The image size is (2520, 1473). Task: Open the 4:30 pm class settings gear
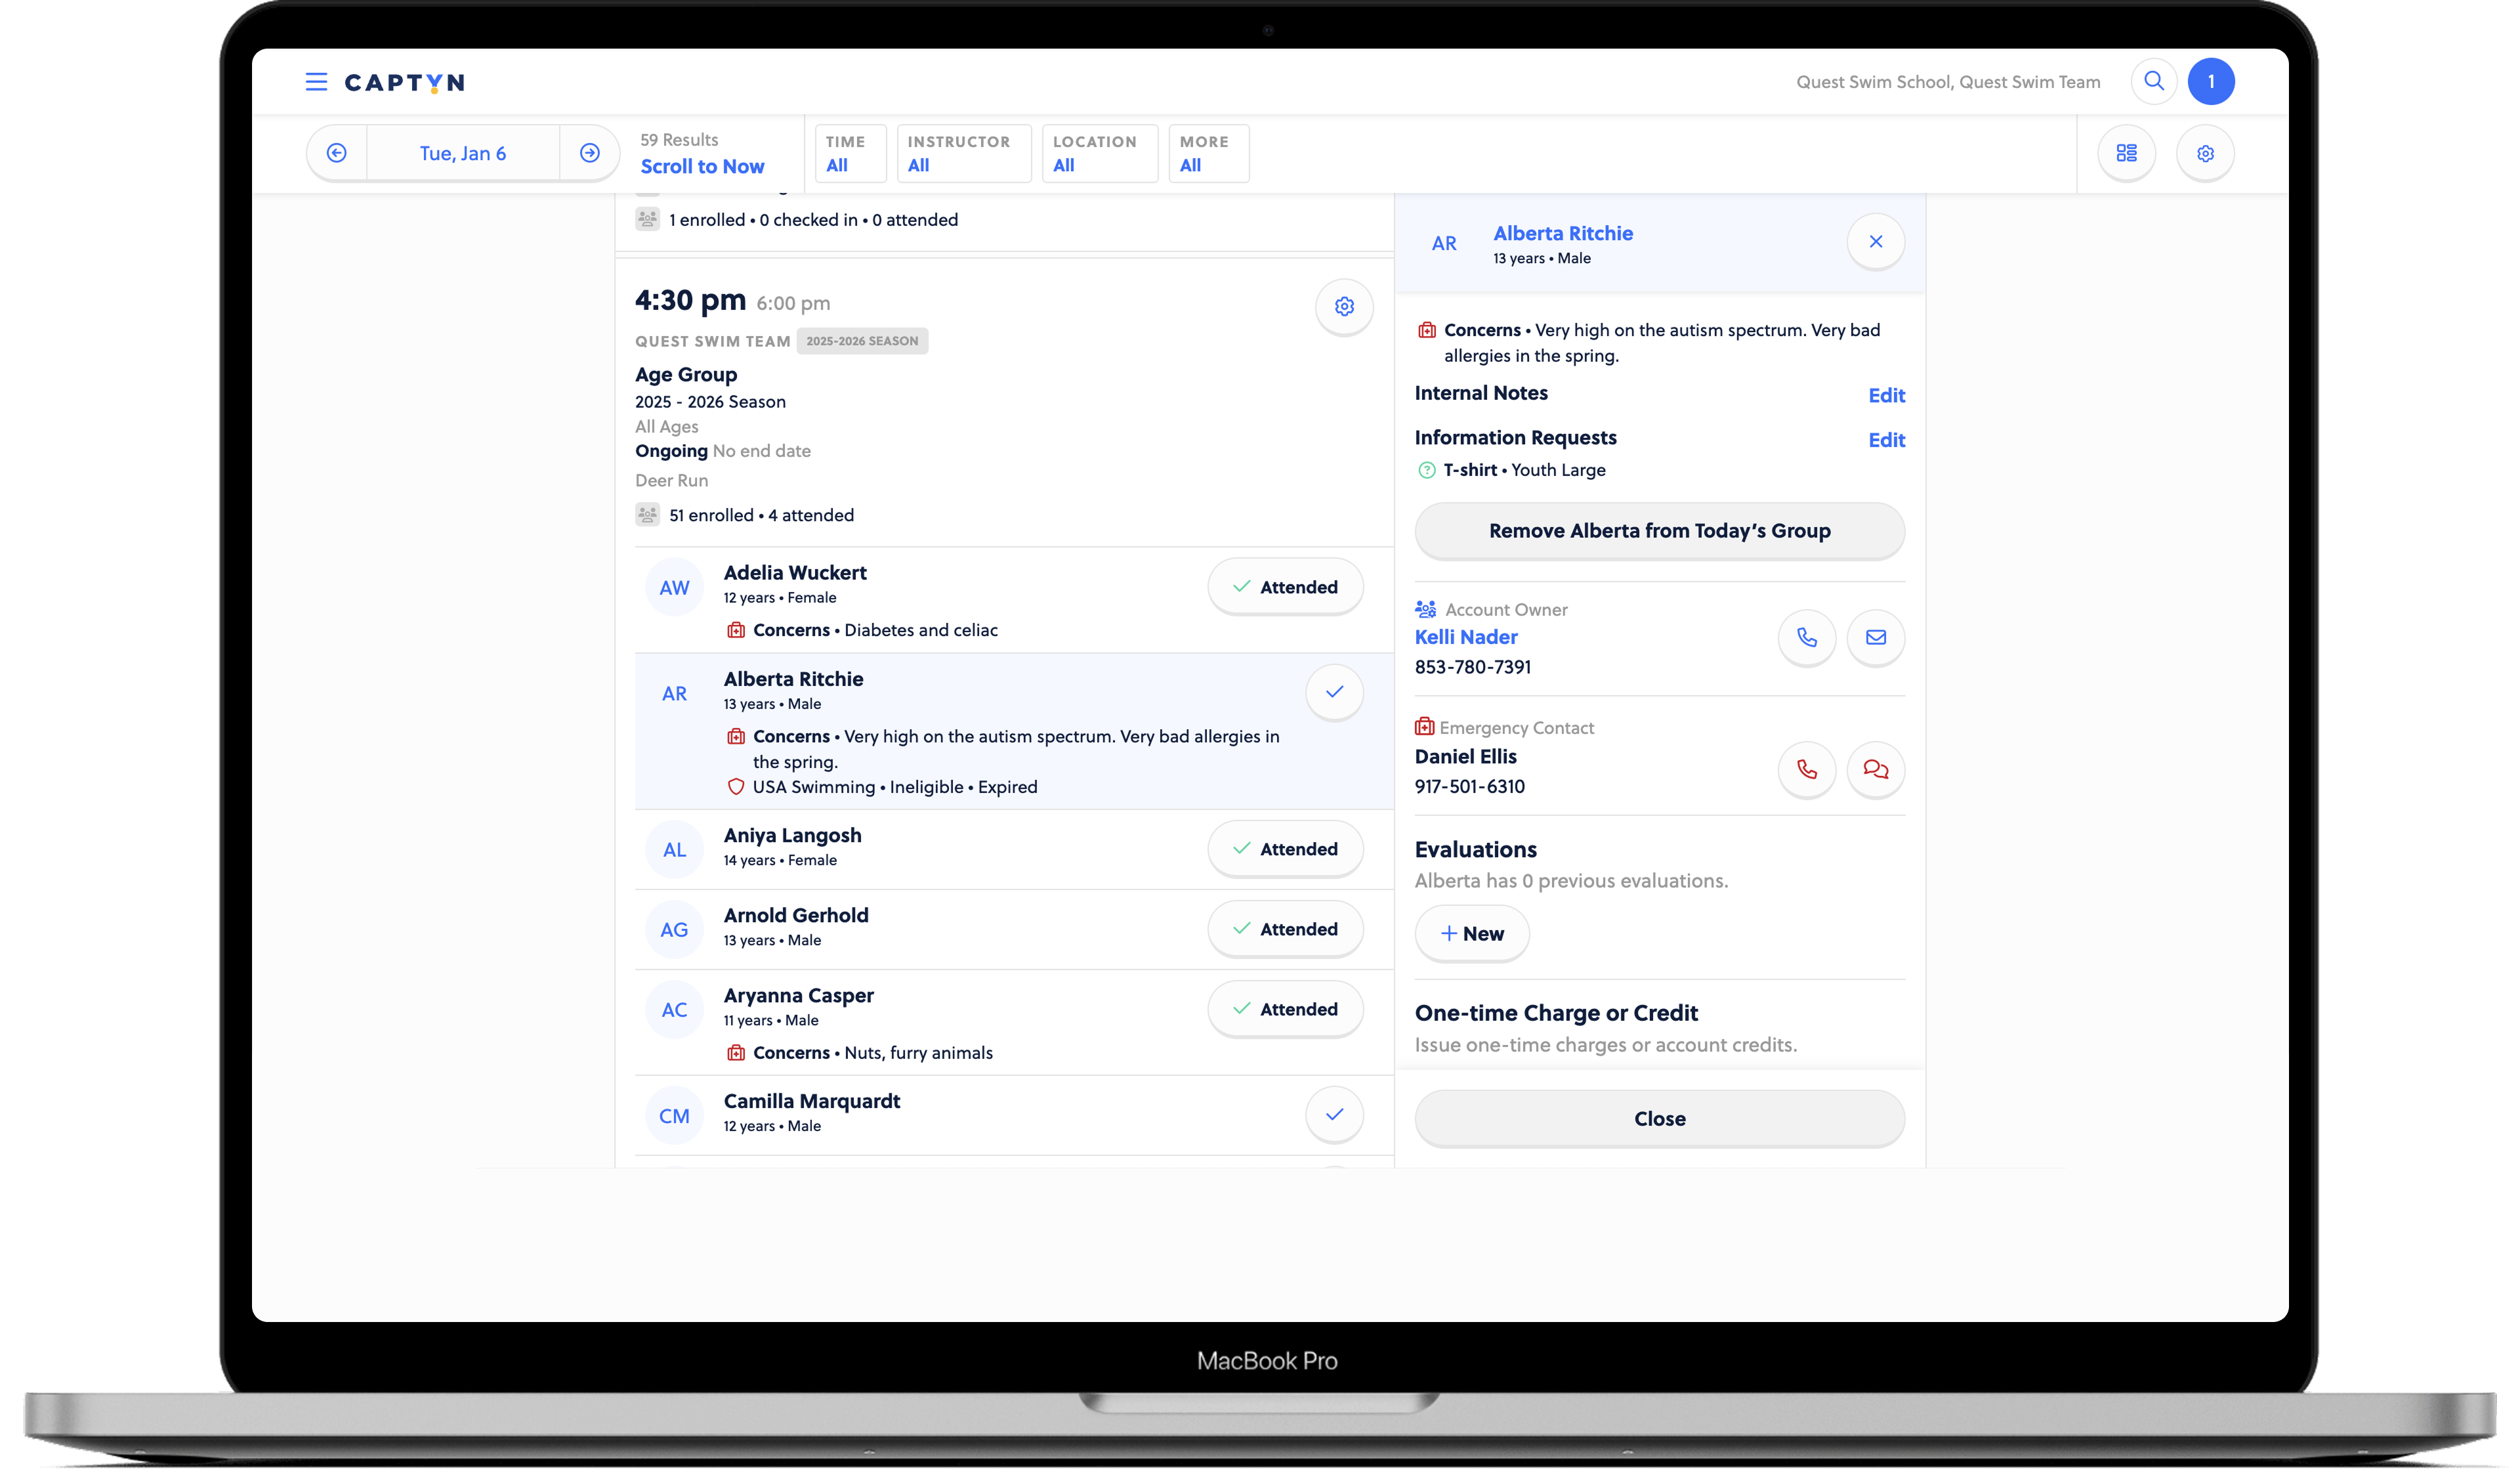click(1344, 307)
